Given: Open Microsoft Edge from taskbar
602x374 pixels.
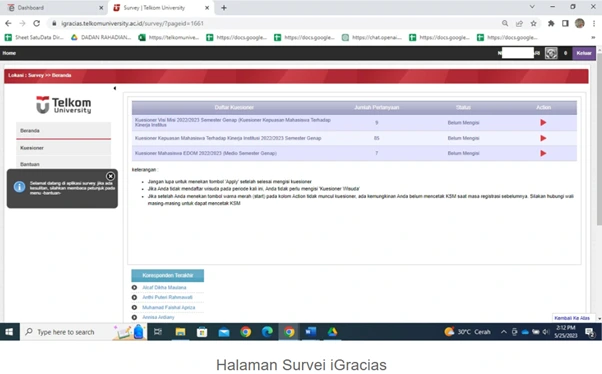Looking at the screenshot, I should 267,332.
